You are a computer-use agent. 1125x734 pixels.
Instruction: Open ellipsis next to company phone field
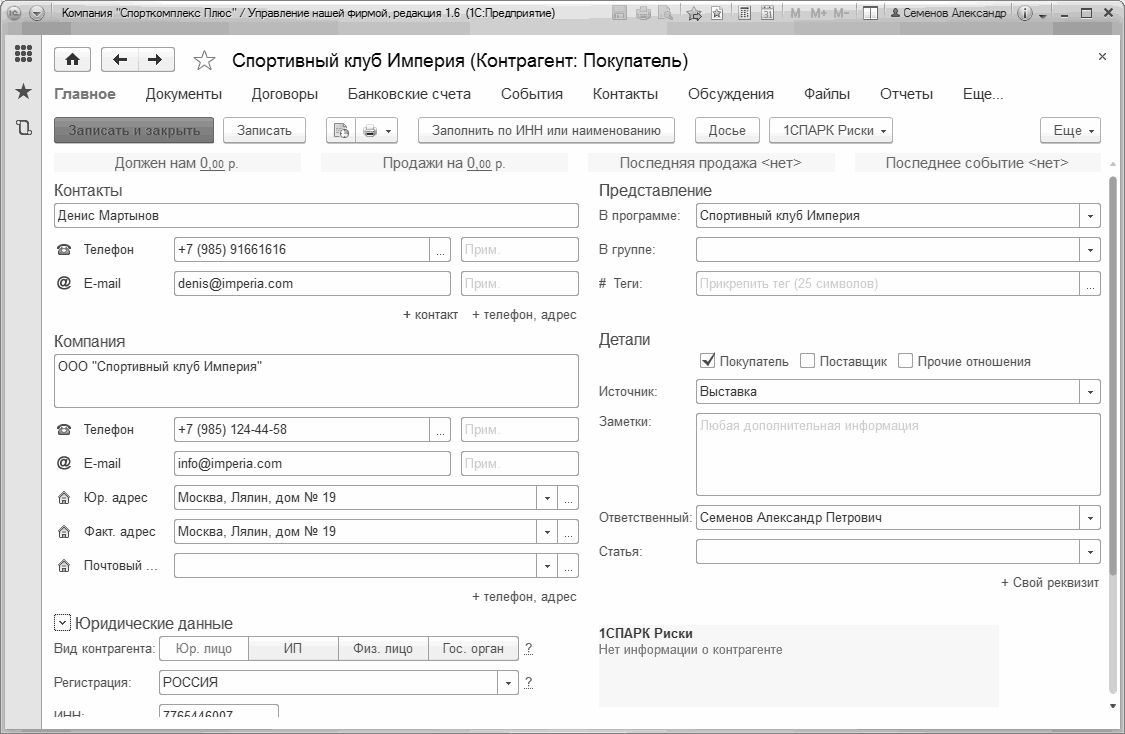(441, 430)
